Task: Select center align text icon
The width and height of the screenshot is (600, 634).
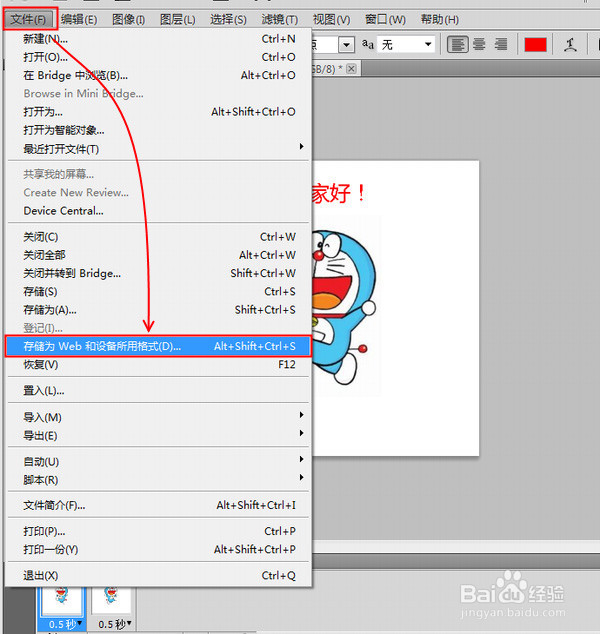Action: [x=479, y=44]
